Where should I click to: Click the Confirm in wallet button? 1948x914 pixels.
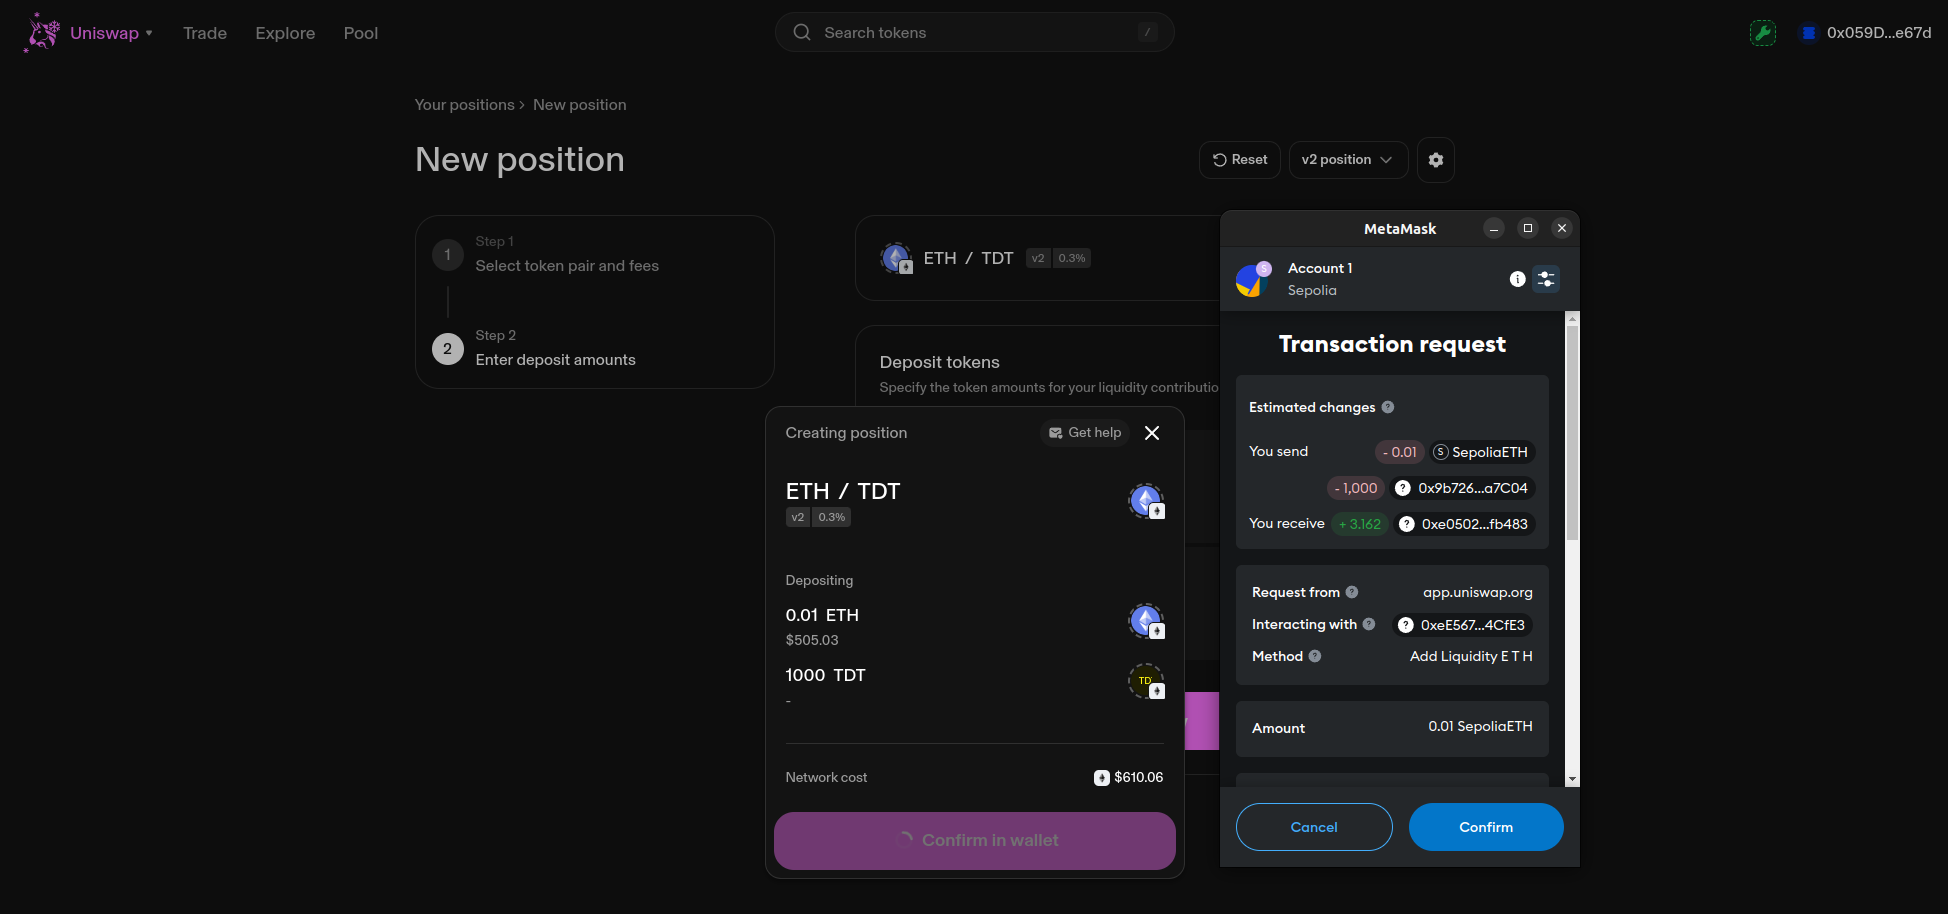coord(974,841)
